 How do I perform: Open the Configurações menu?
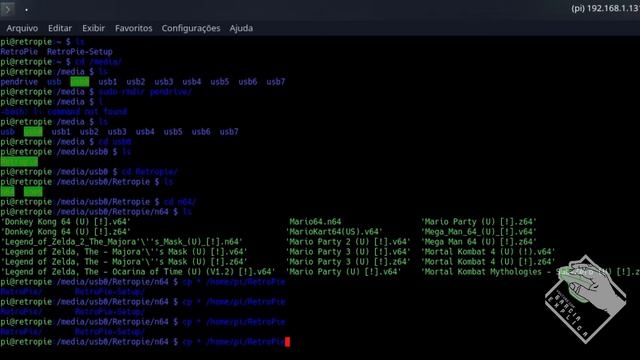191,28
